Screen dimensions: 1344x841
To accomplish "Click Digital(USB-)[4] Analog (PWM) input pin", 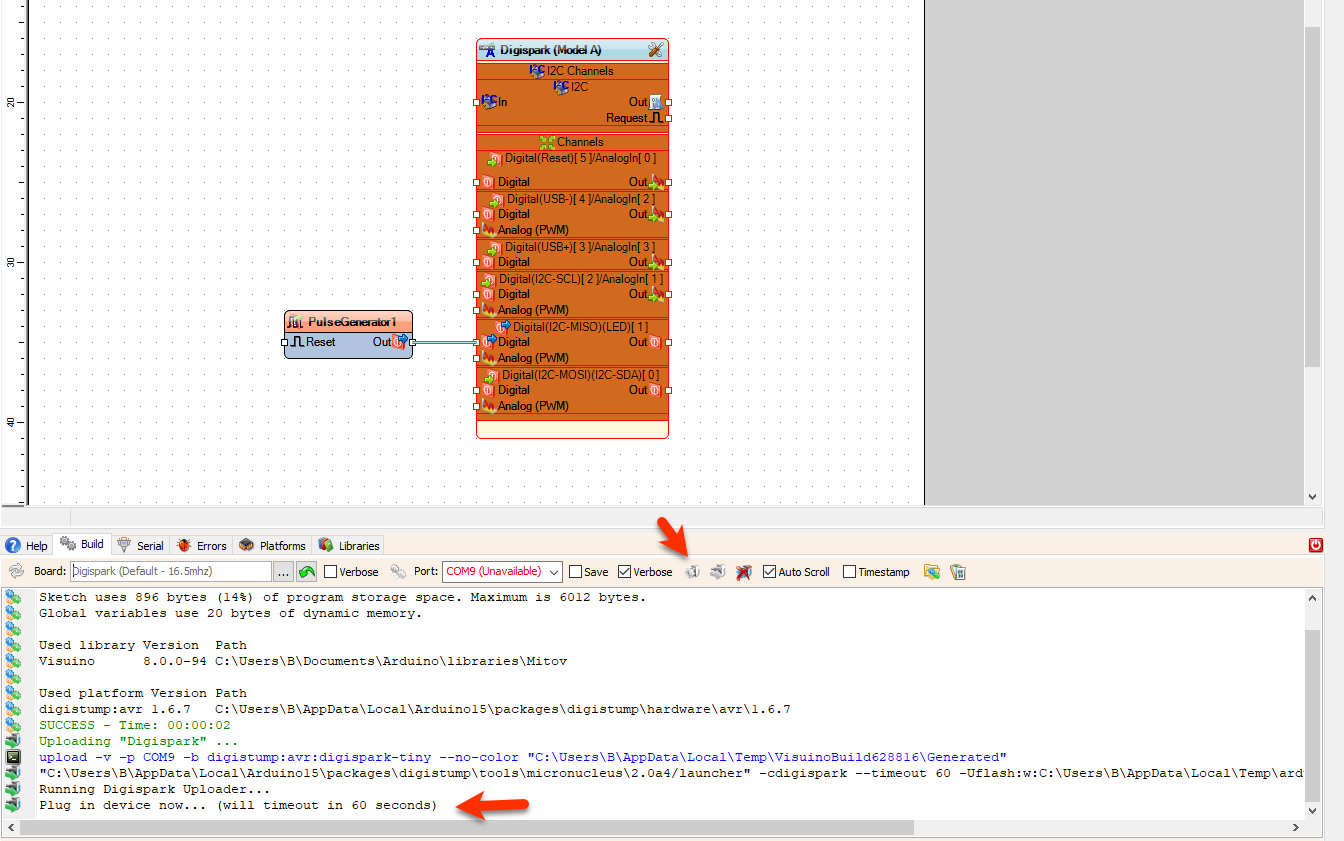I will pos(476,230).
